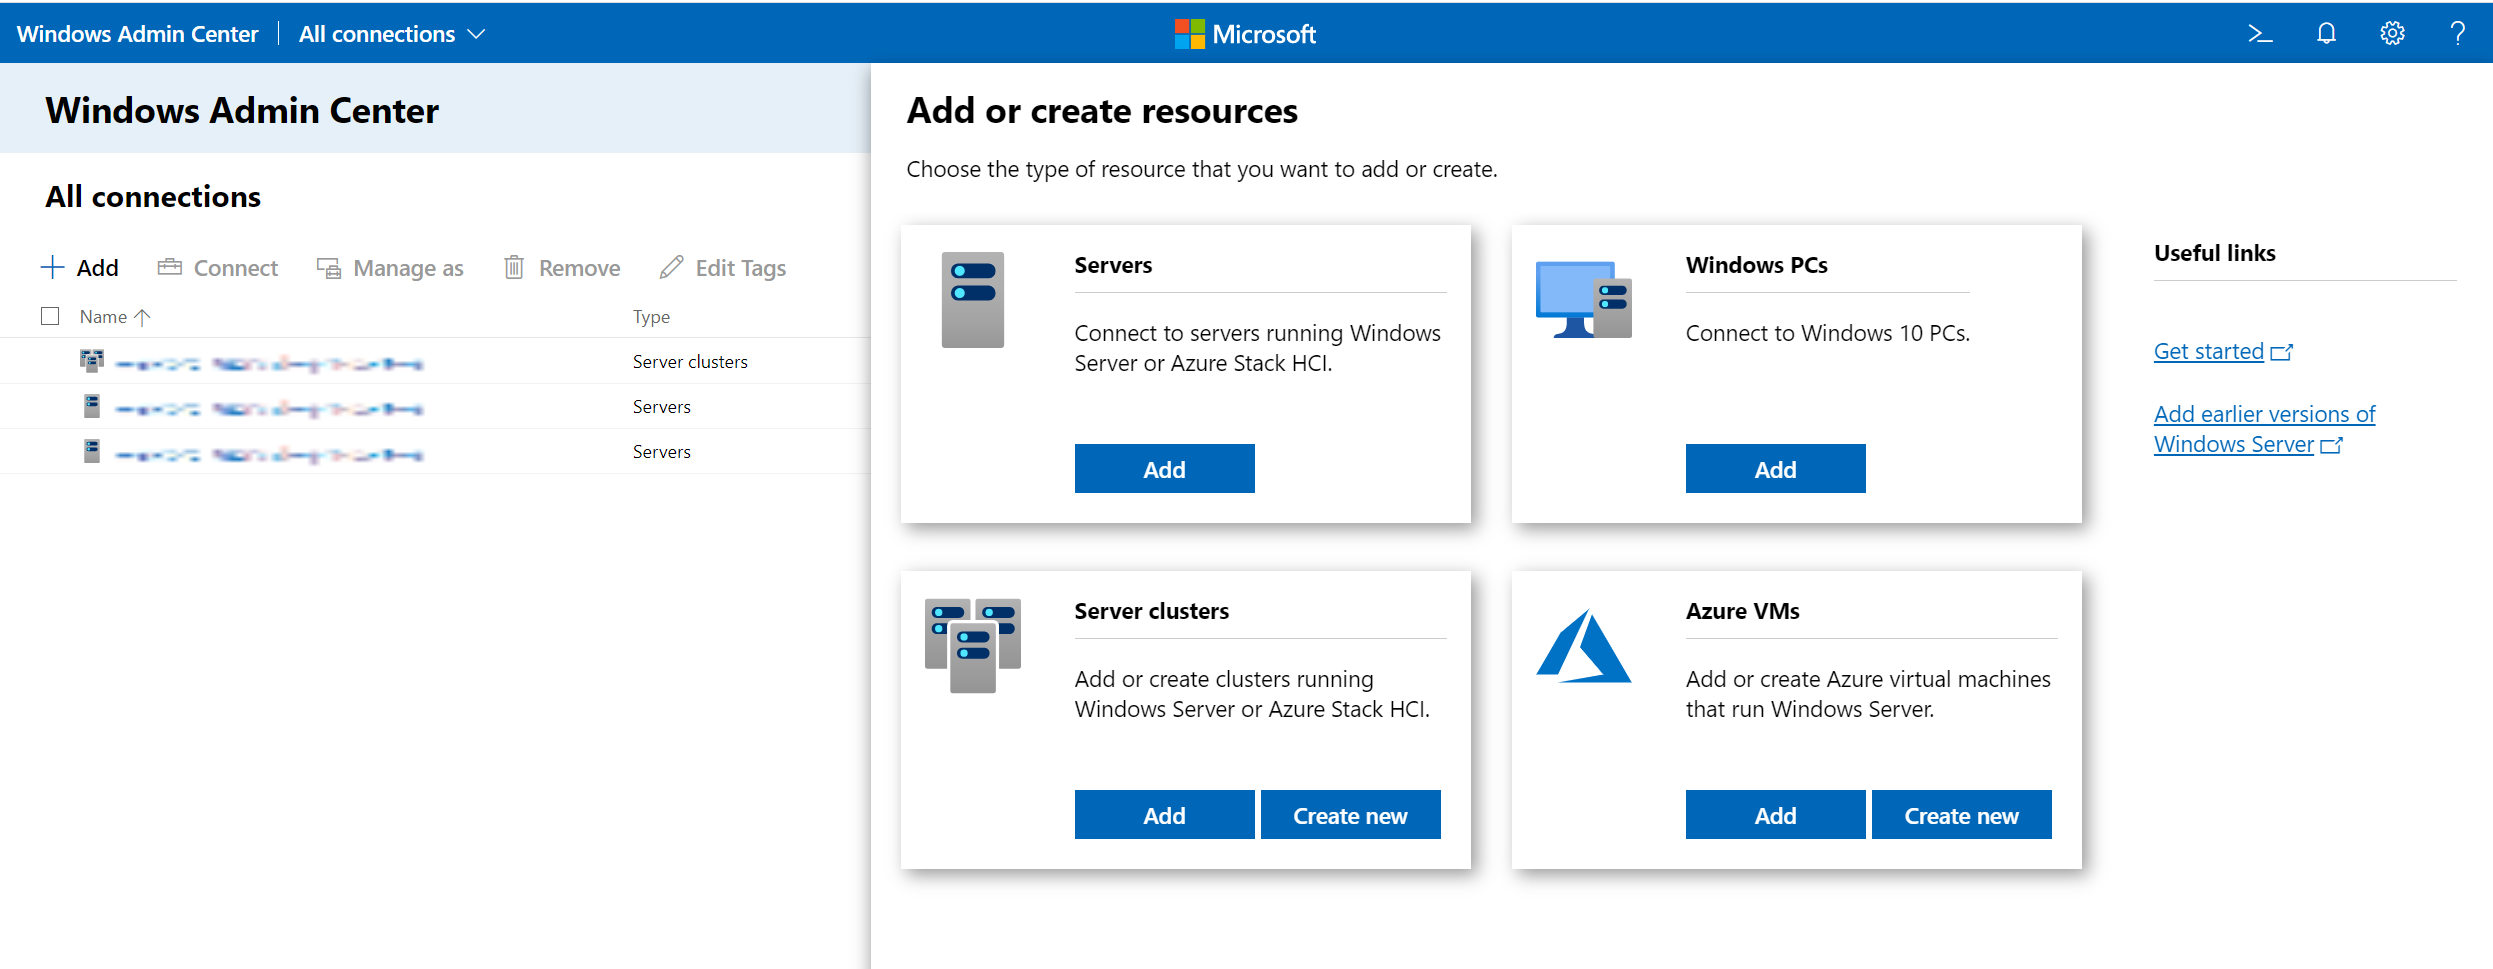This screenshot has width=2493, height=969.
Task: Click the Server clusters type cell
Action: (x=690, y=361)
